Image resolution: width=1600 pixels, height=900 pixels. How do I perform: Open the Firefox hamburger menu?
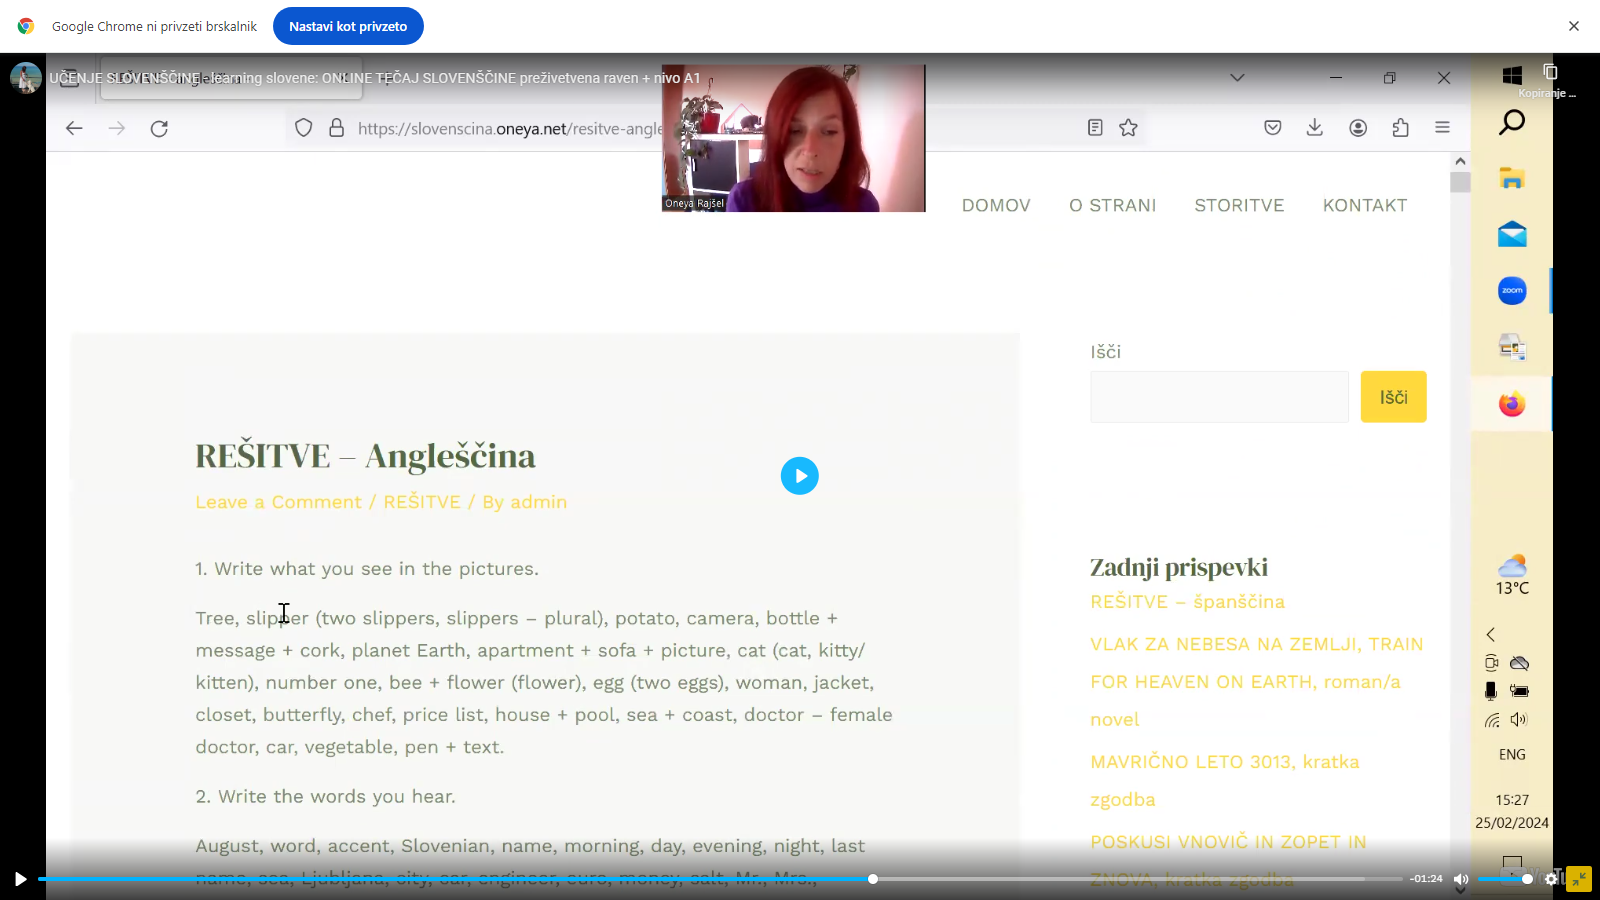1442,128
